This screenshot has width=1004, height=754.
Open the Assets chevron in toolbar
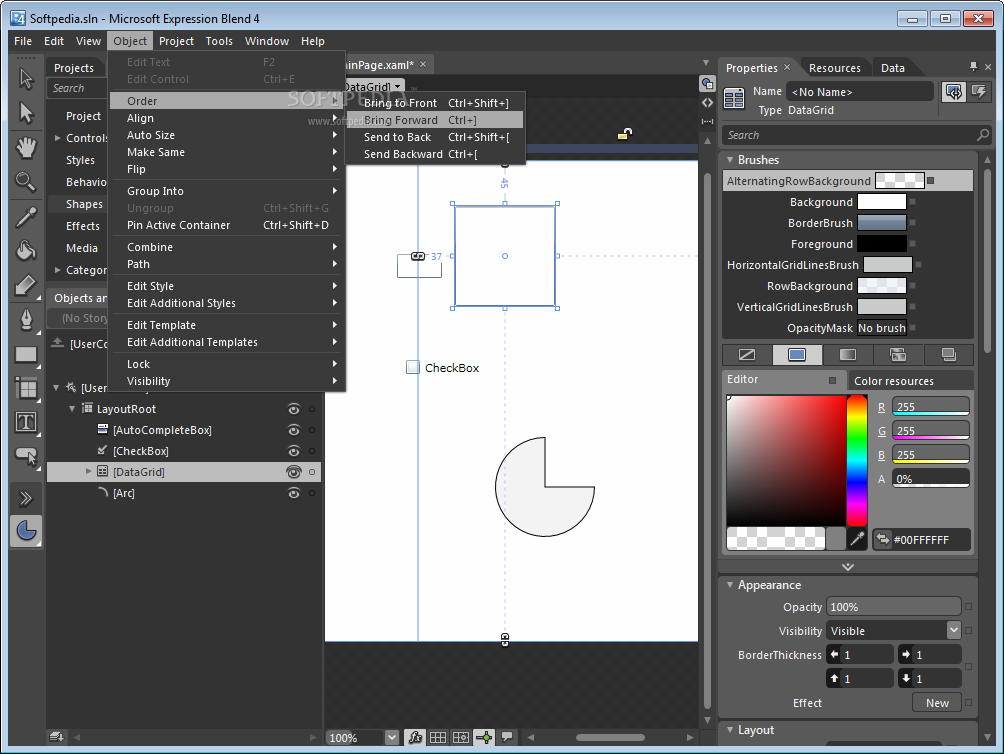pyautogui.click(x=26, y=498)
